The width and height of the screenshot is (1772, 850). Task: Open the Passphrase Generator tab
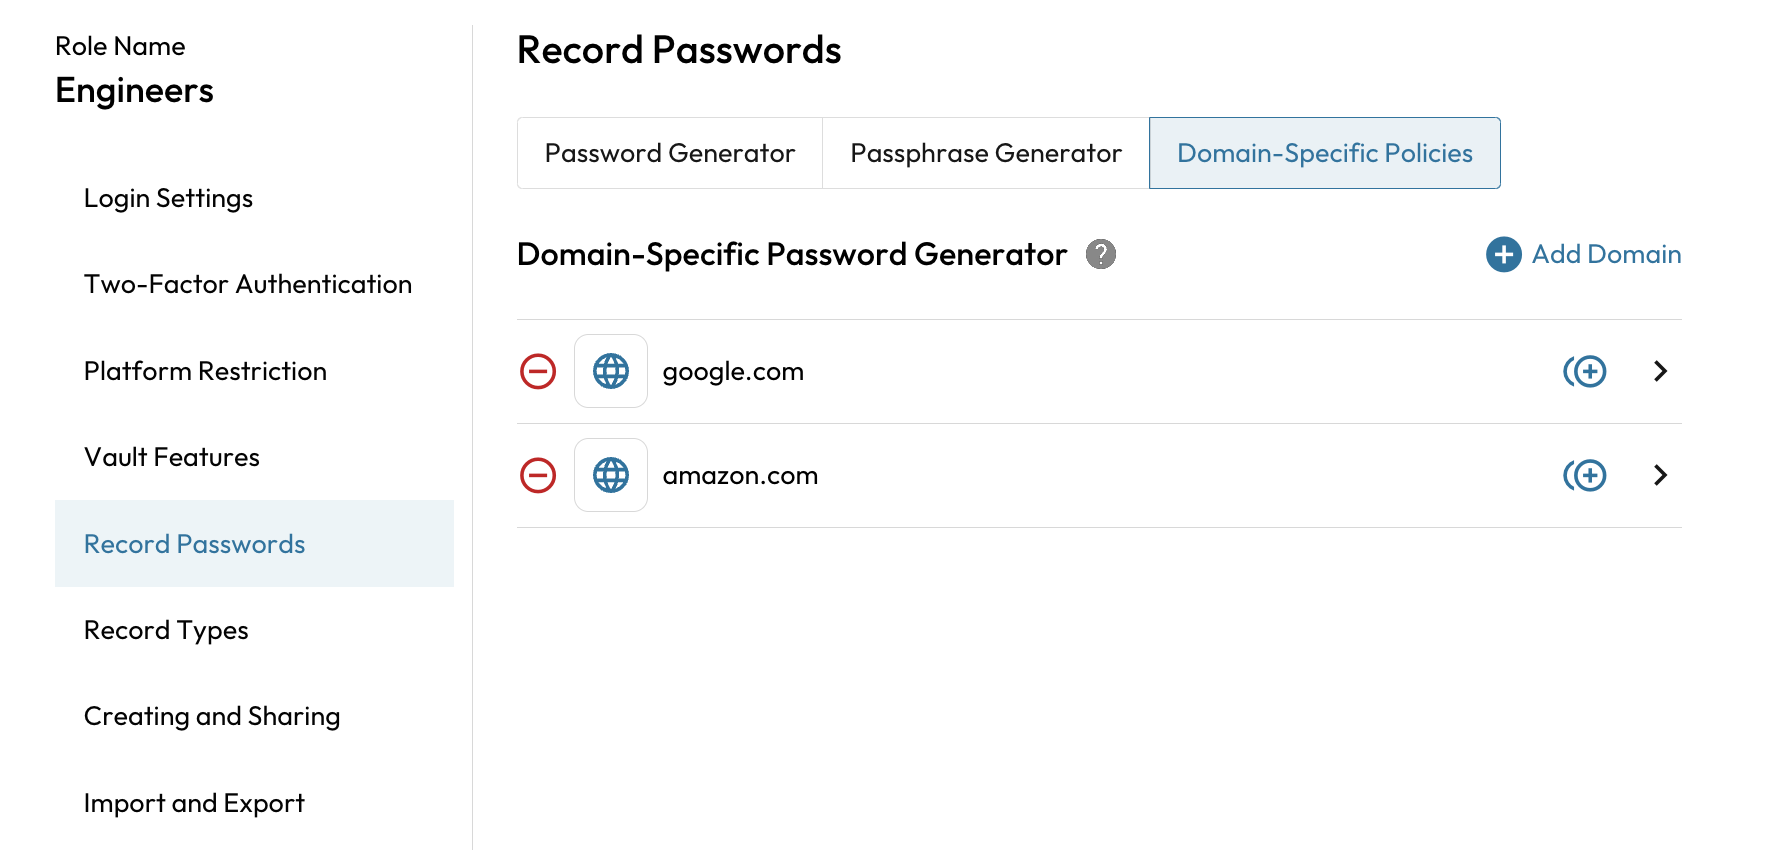pos(985,153)
